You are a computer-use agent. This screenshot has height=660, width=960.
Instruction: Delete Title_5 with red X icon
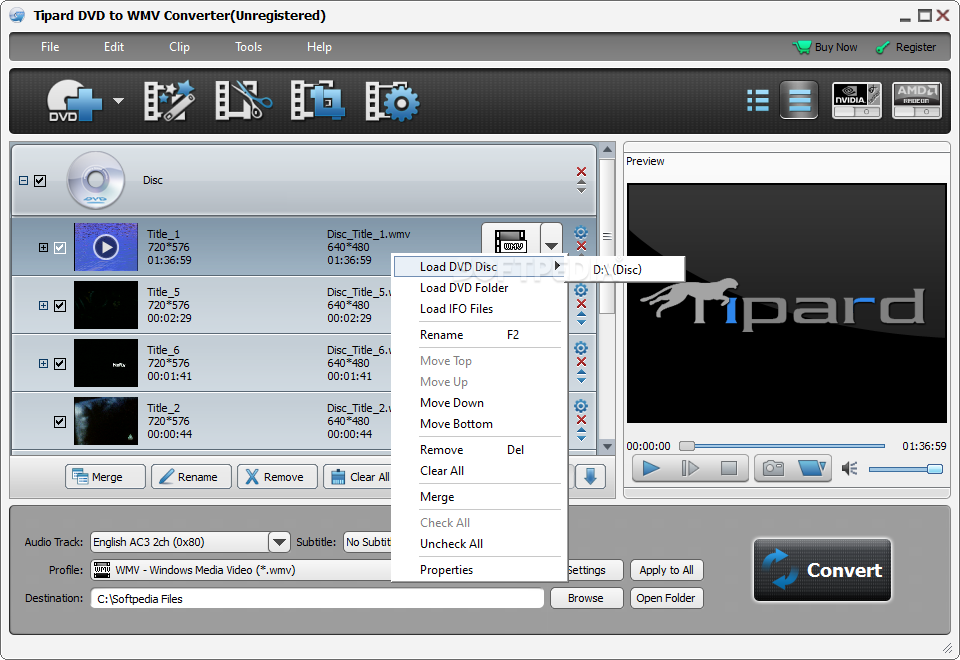point(582,304)
